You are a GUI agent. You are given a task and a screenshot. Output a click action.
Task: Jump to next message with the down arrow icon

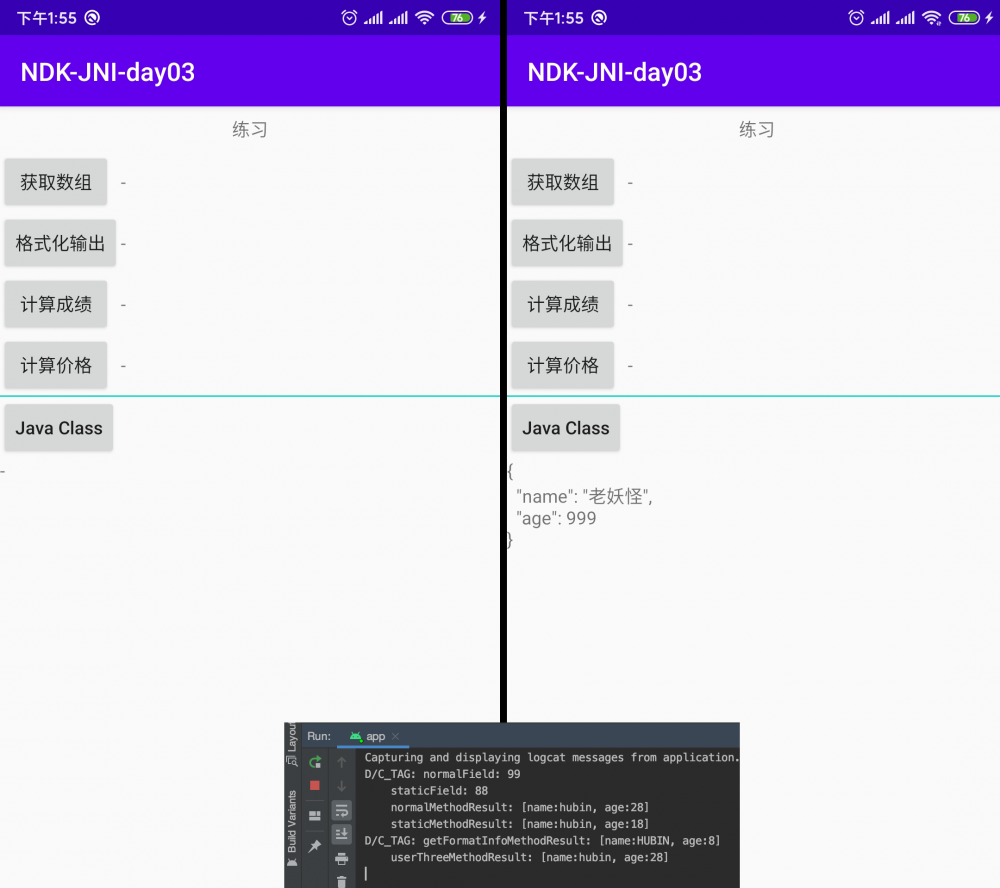pos(341,784)
